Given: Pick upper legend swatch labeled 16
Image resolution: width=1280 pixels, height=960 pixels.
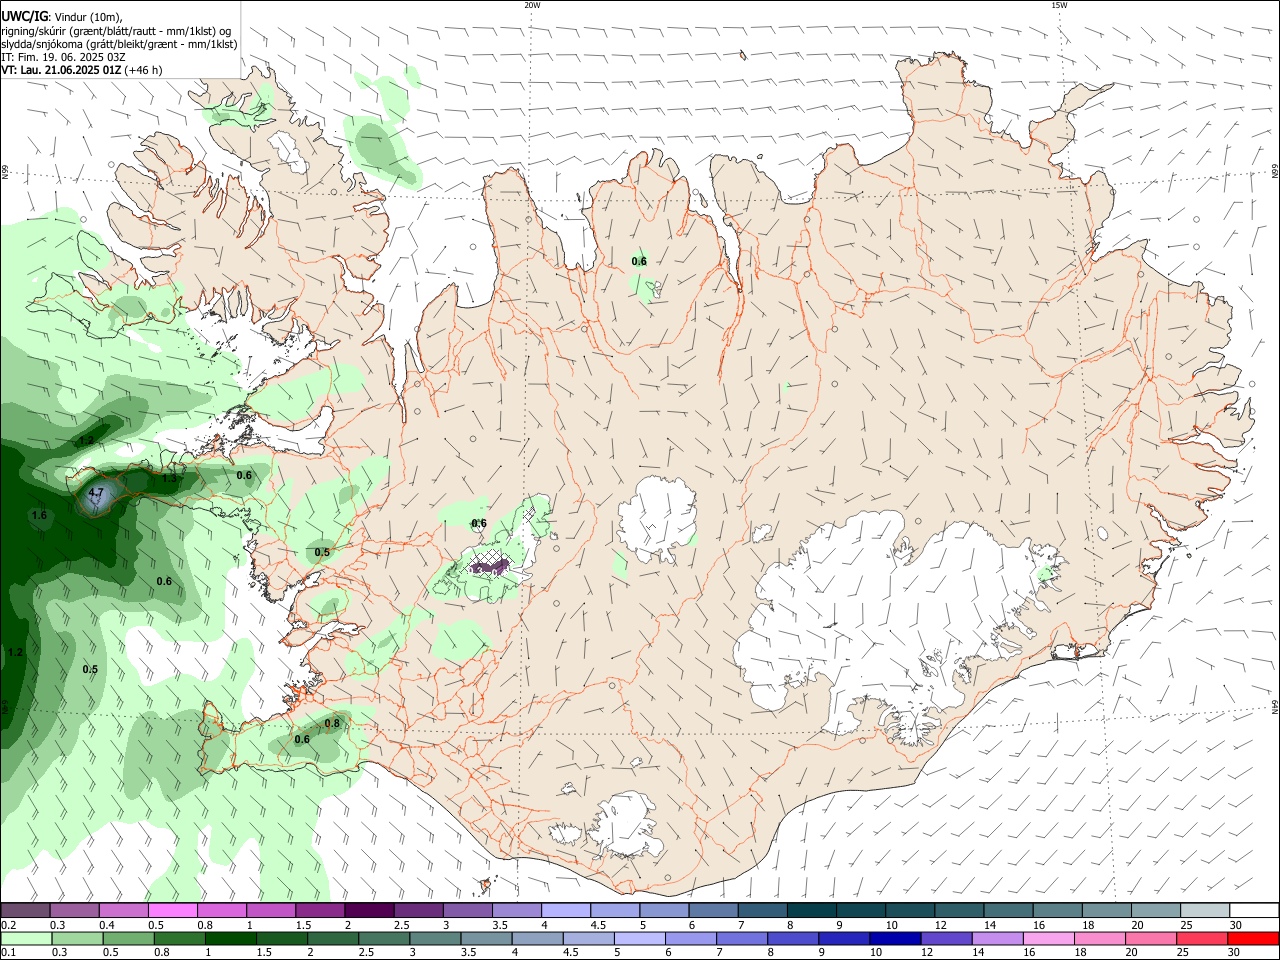Looking at the screenshot, I should pos(1056,911).
